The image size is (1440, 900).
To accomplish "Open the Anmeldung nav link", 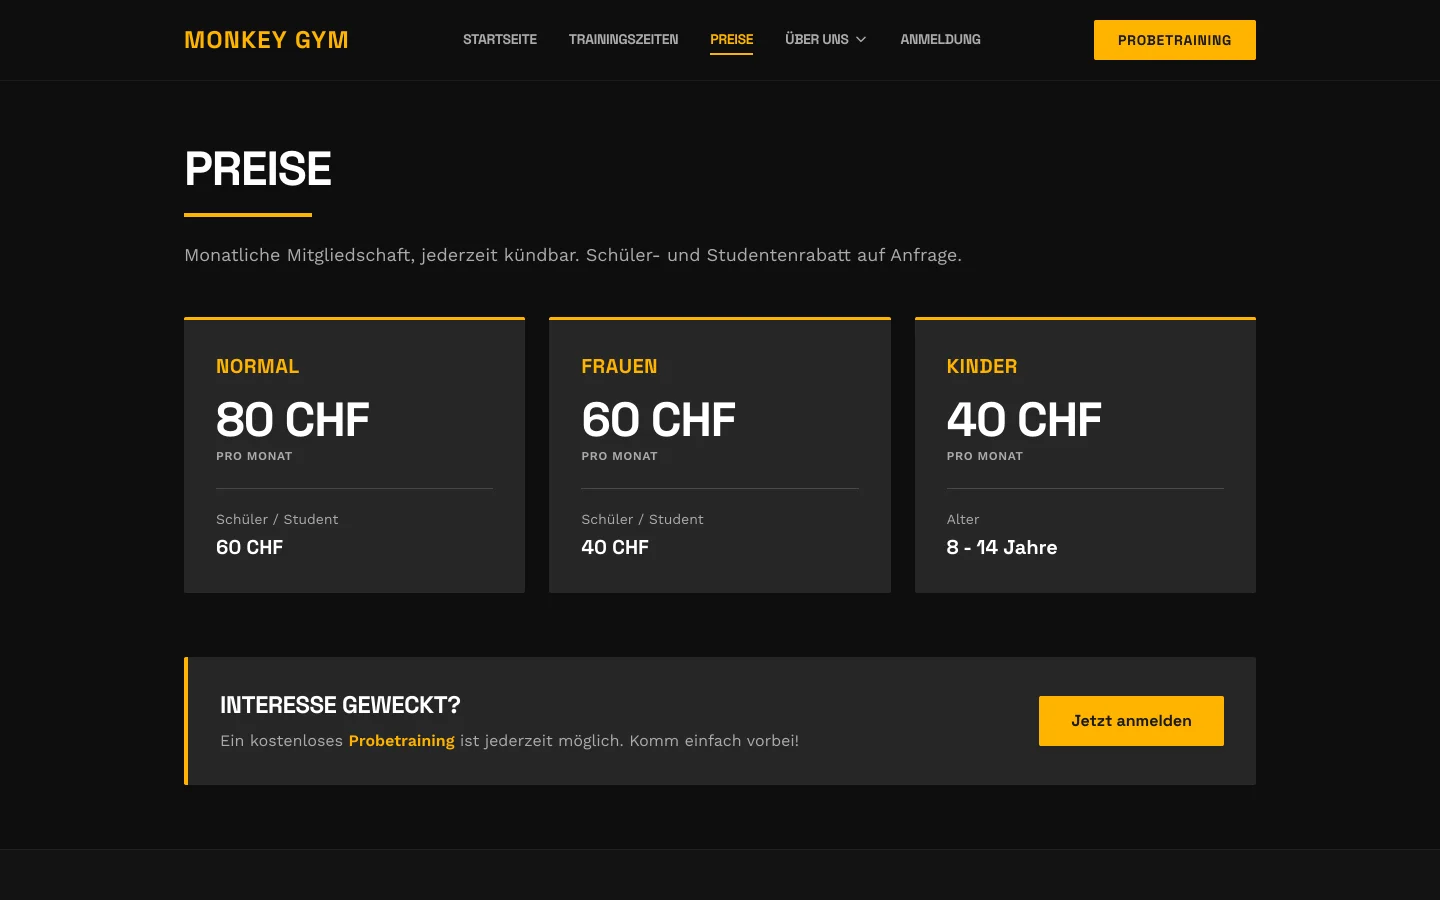I will [940, 40].
